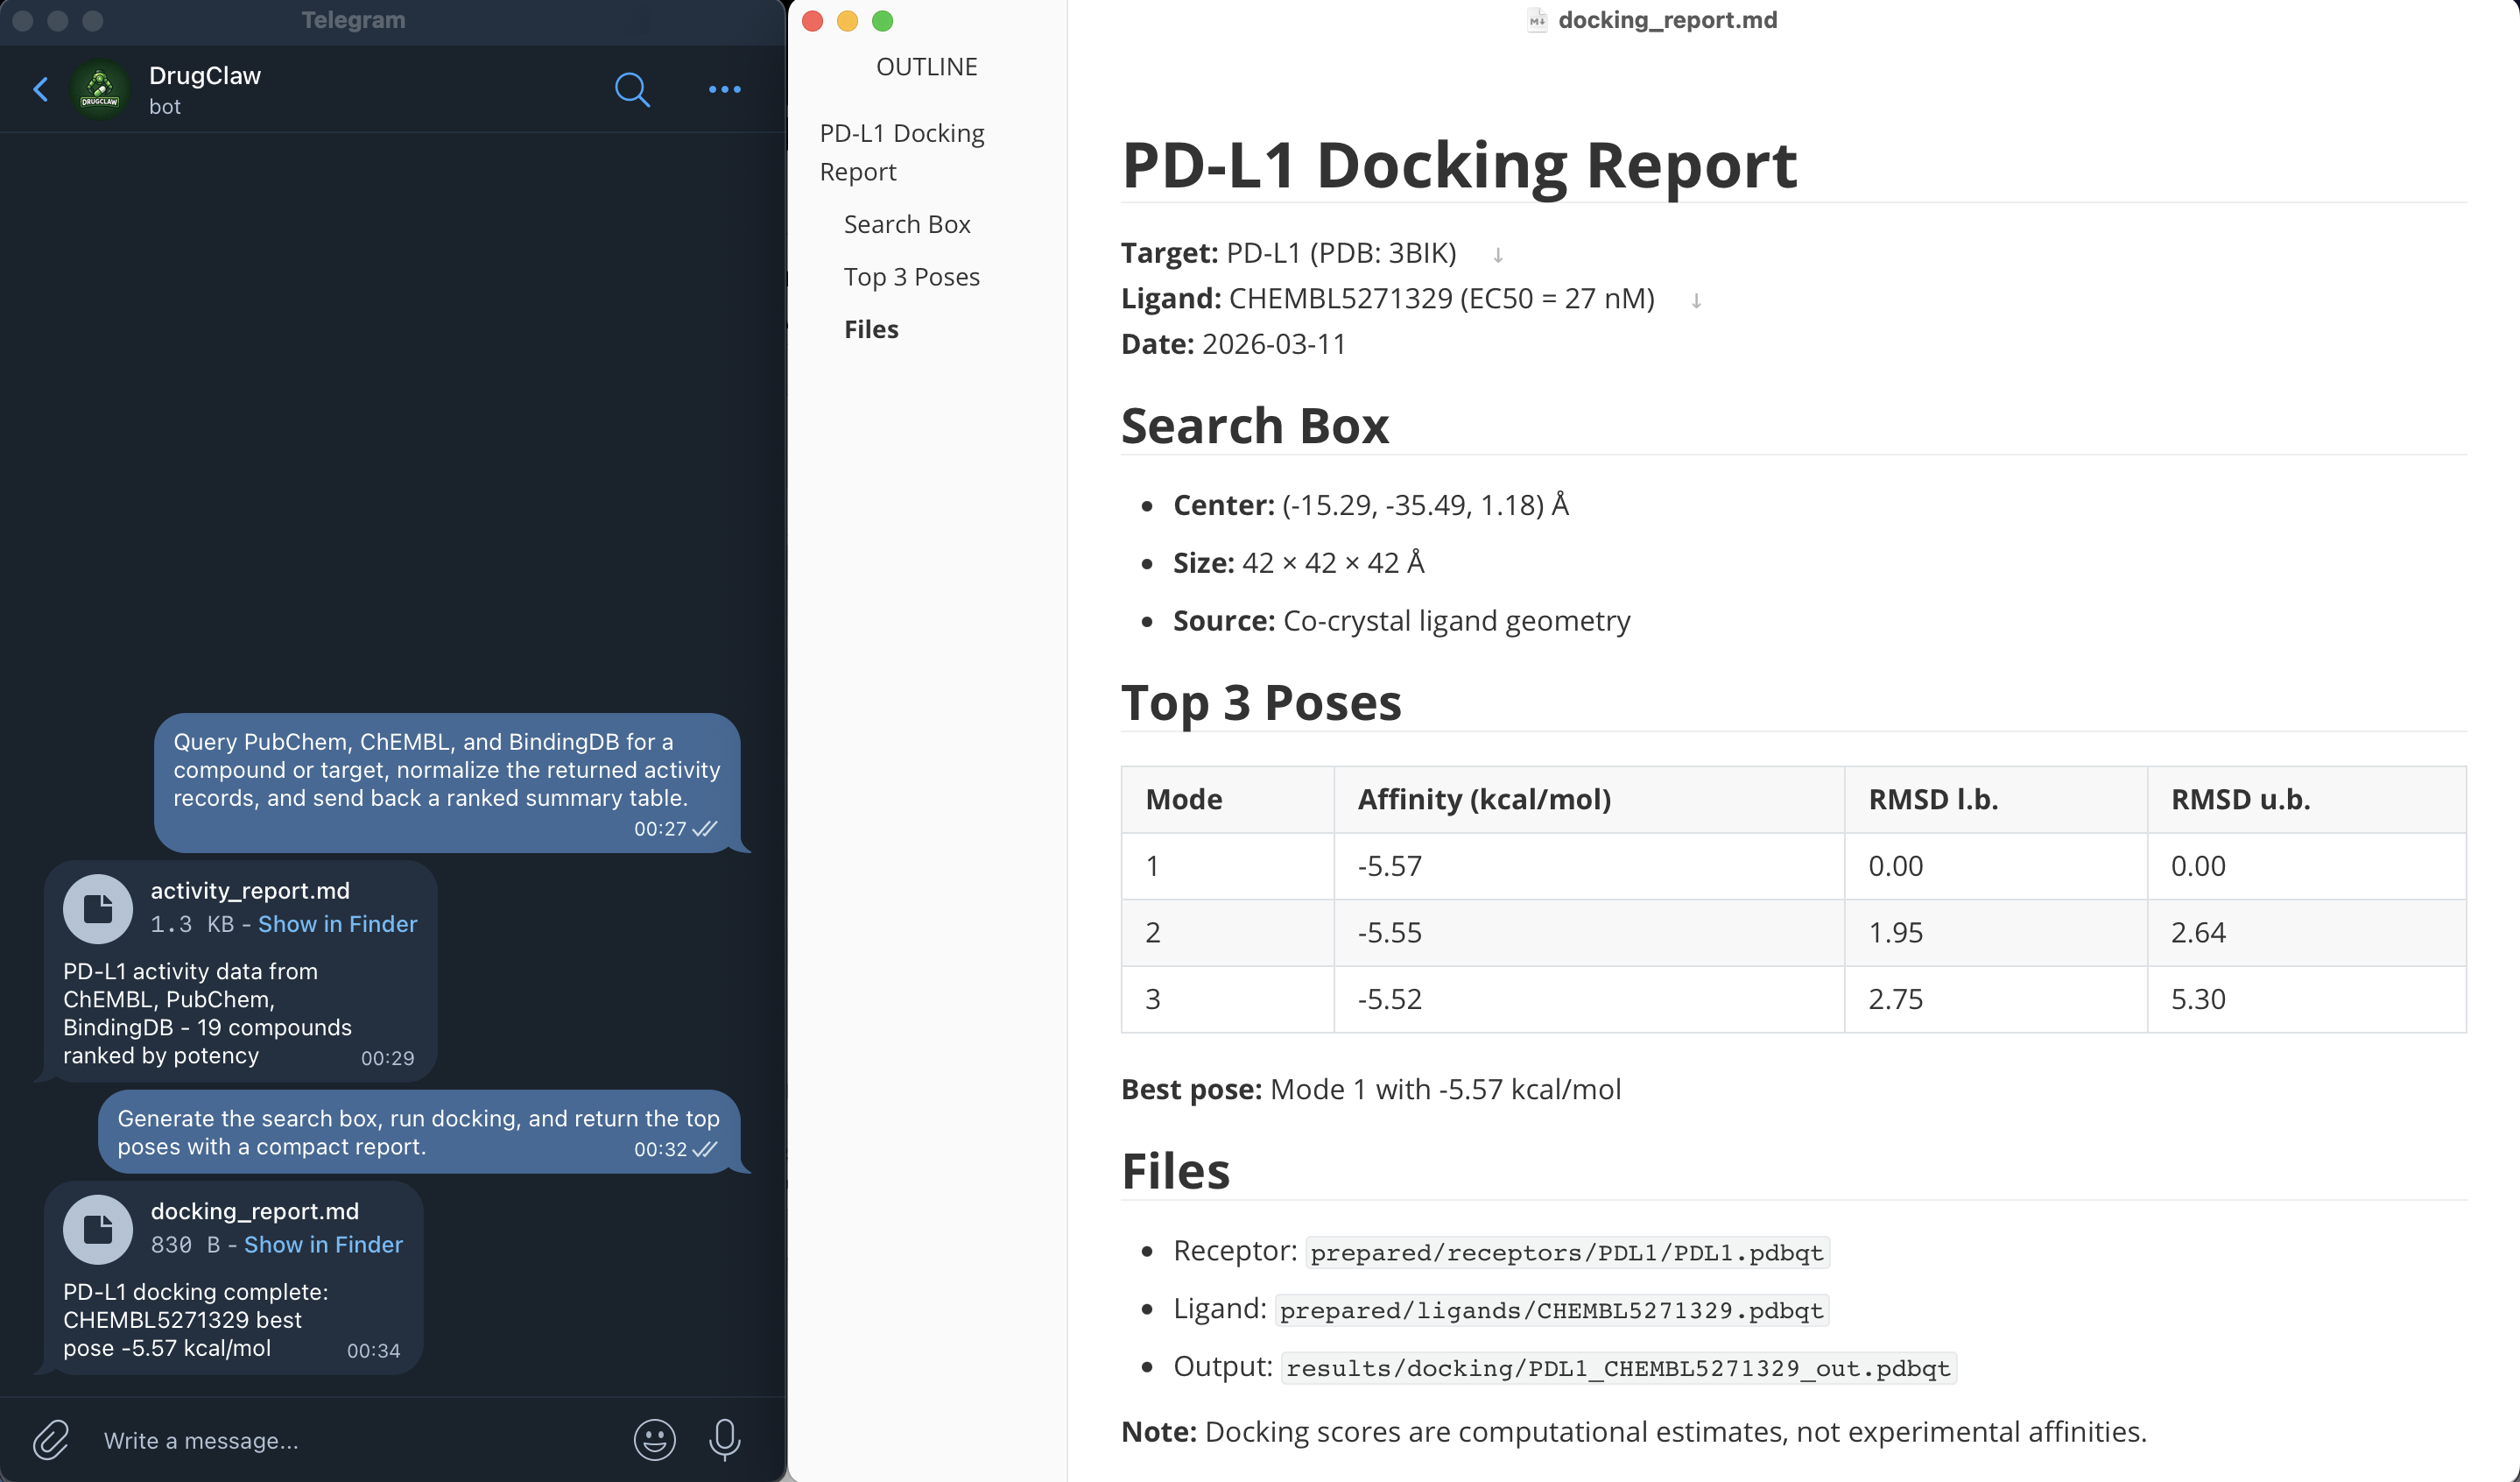The image size is (2520, 1482).
Task: Click the output path PDL1_CHEMBL5271329_out.pdbqt code
Action: pos(1618,1368)
